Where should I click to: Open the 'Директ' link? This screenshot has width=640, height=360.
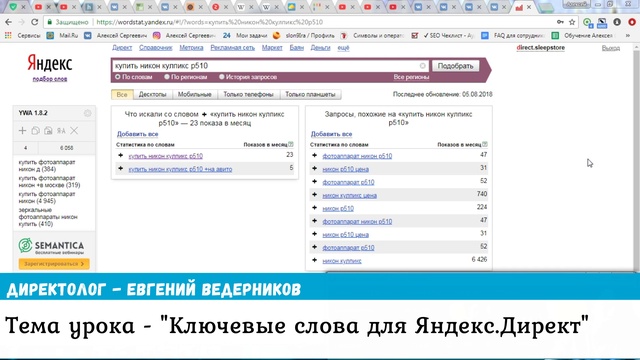pos(122,48)
